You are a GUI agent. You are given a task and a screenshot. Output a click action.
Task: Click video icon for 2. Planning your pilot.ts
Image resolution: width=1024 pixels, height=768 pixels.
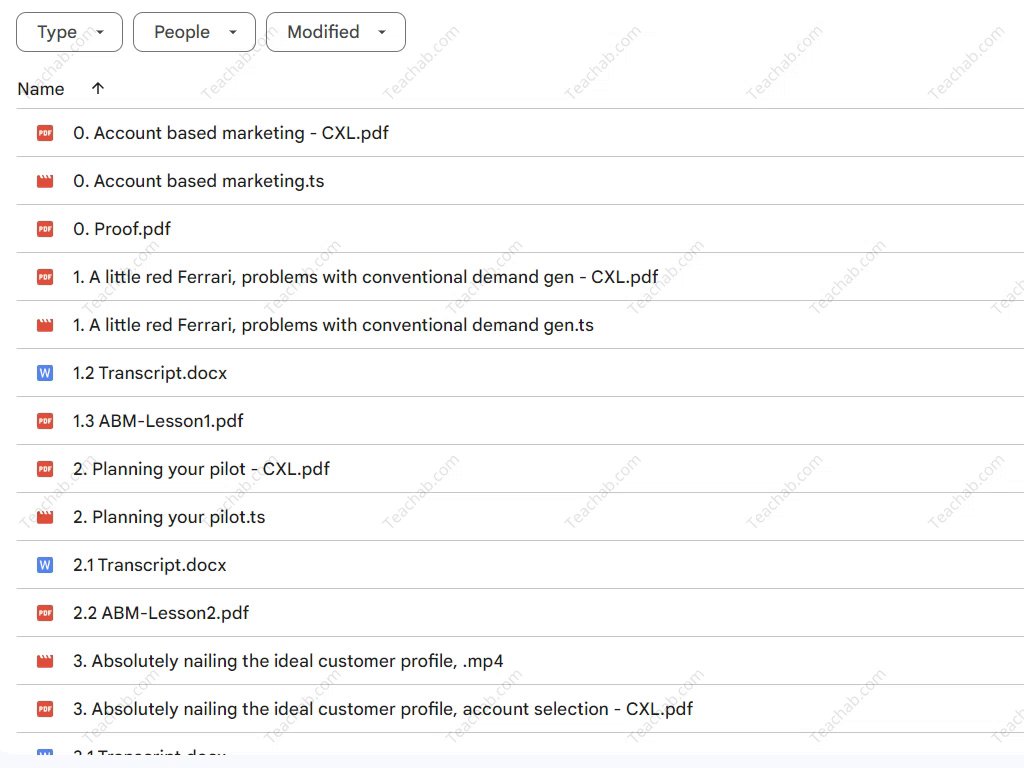(45, 517)
